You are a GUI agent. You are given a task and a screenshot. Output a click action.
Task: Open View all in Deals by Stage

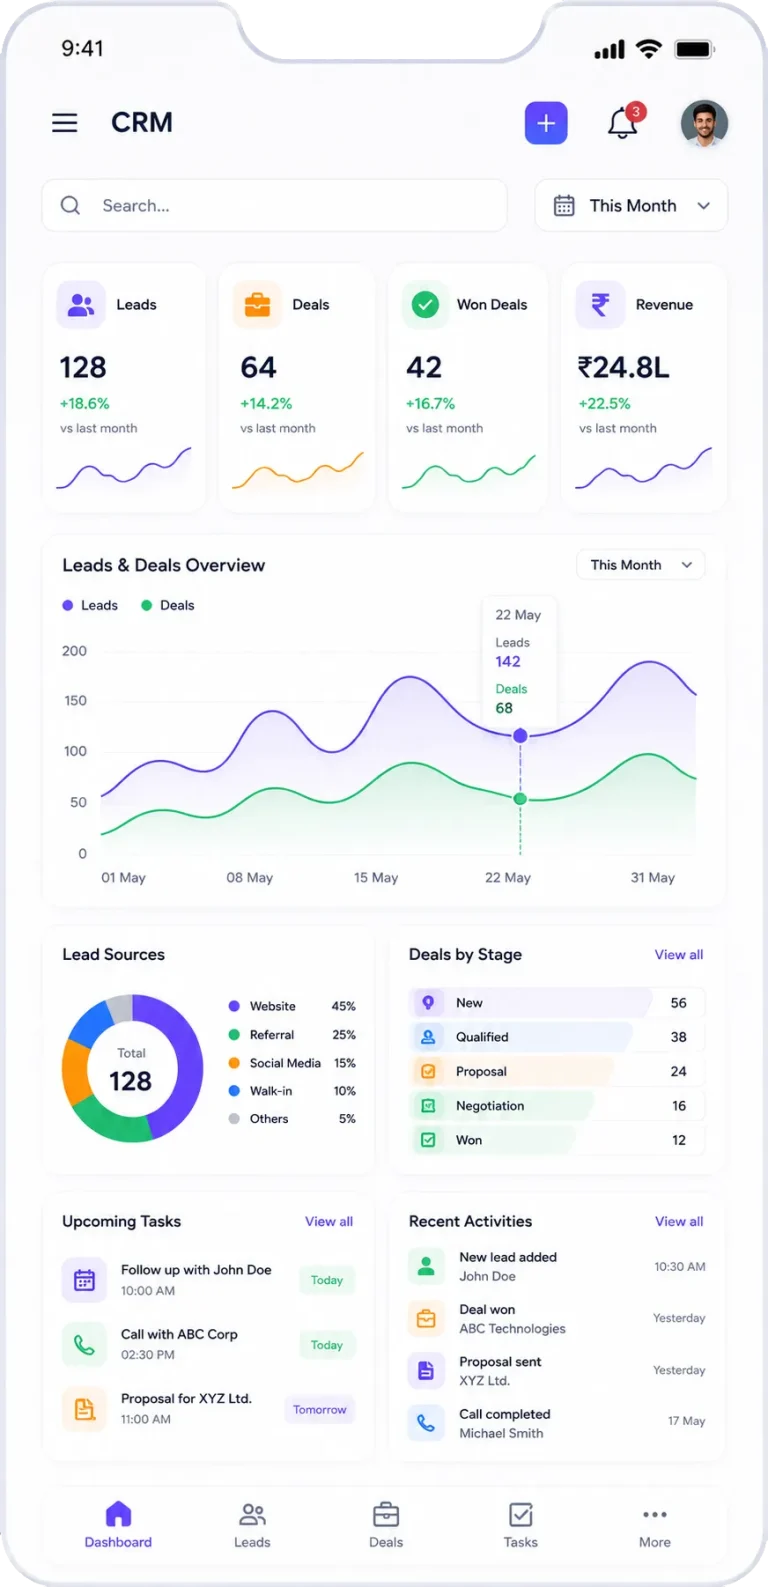(679, 955)
